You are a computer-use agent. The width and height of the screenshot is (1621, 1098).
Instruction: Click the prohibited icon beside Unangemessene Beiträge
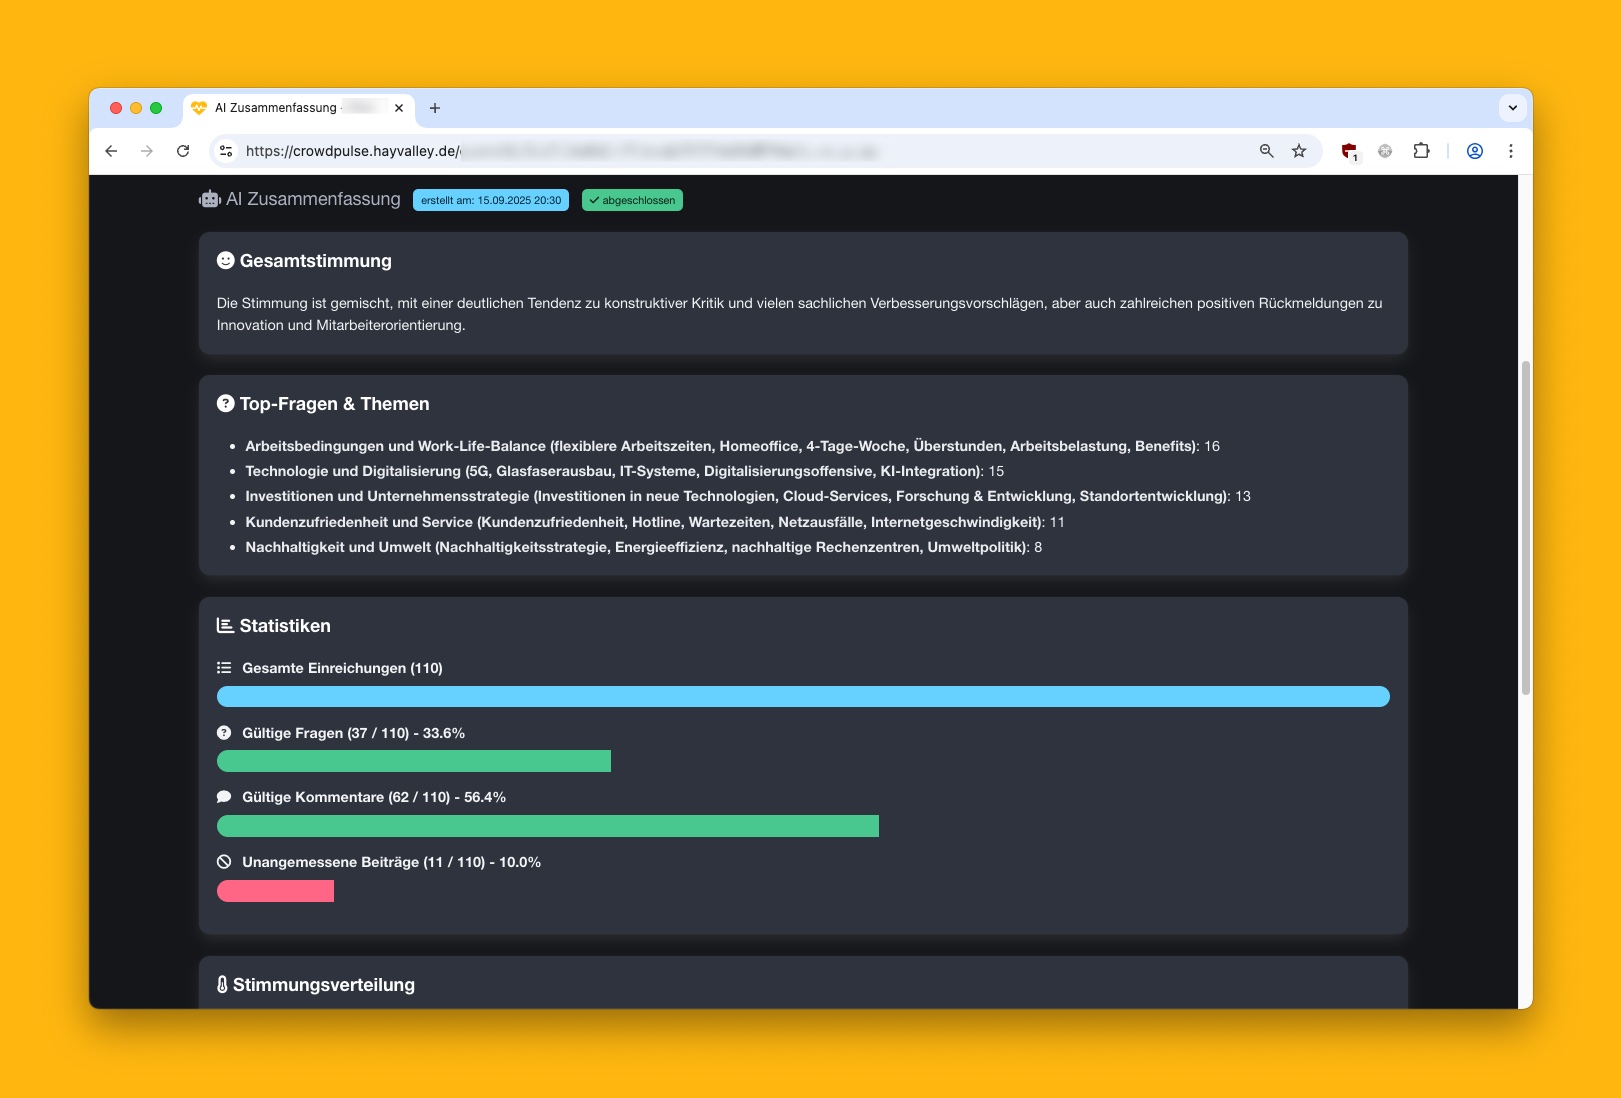click(x=224, y=862)
